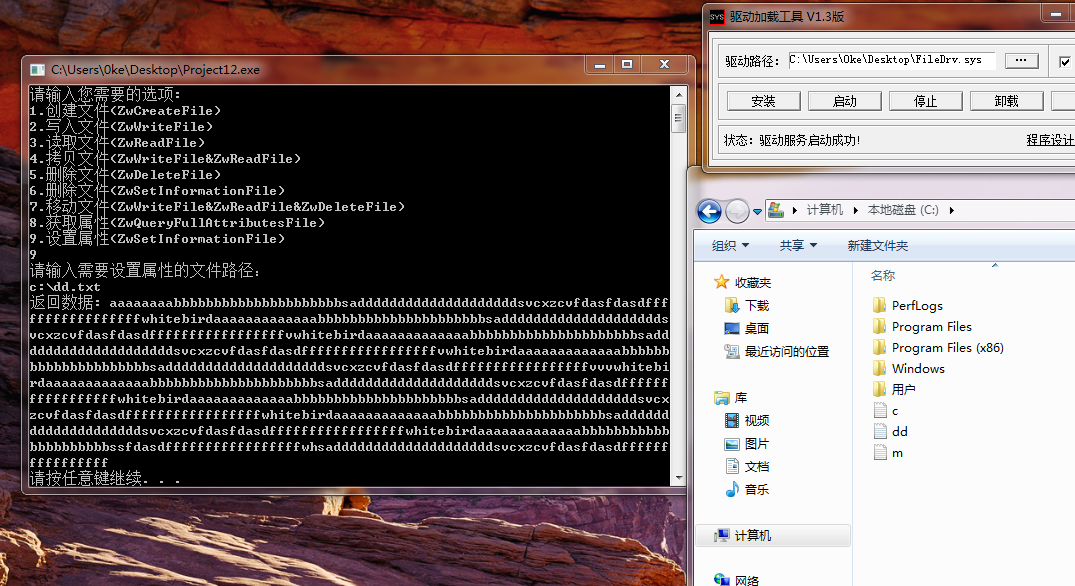1075x586 pixels.
Task: Click the Favorites star icon
Action: click(721, 282)
